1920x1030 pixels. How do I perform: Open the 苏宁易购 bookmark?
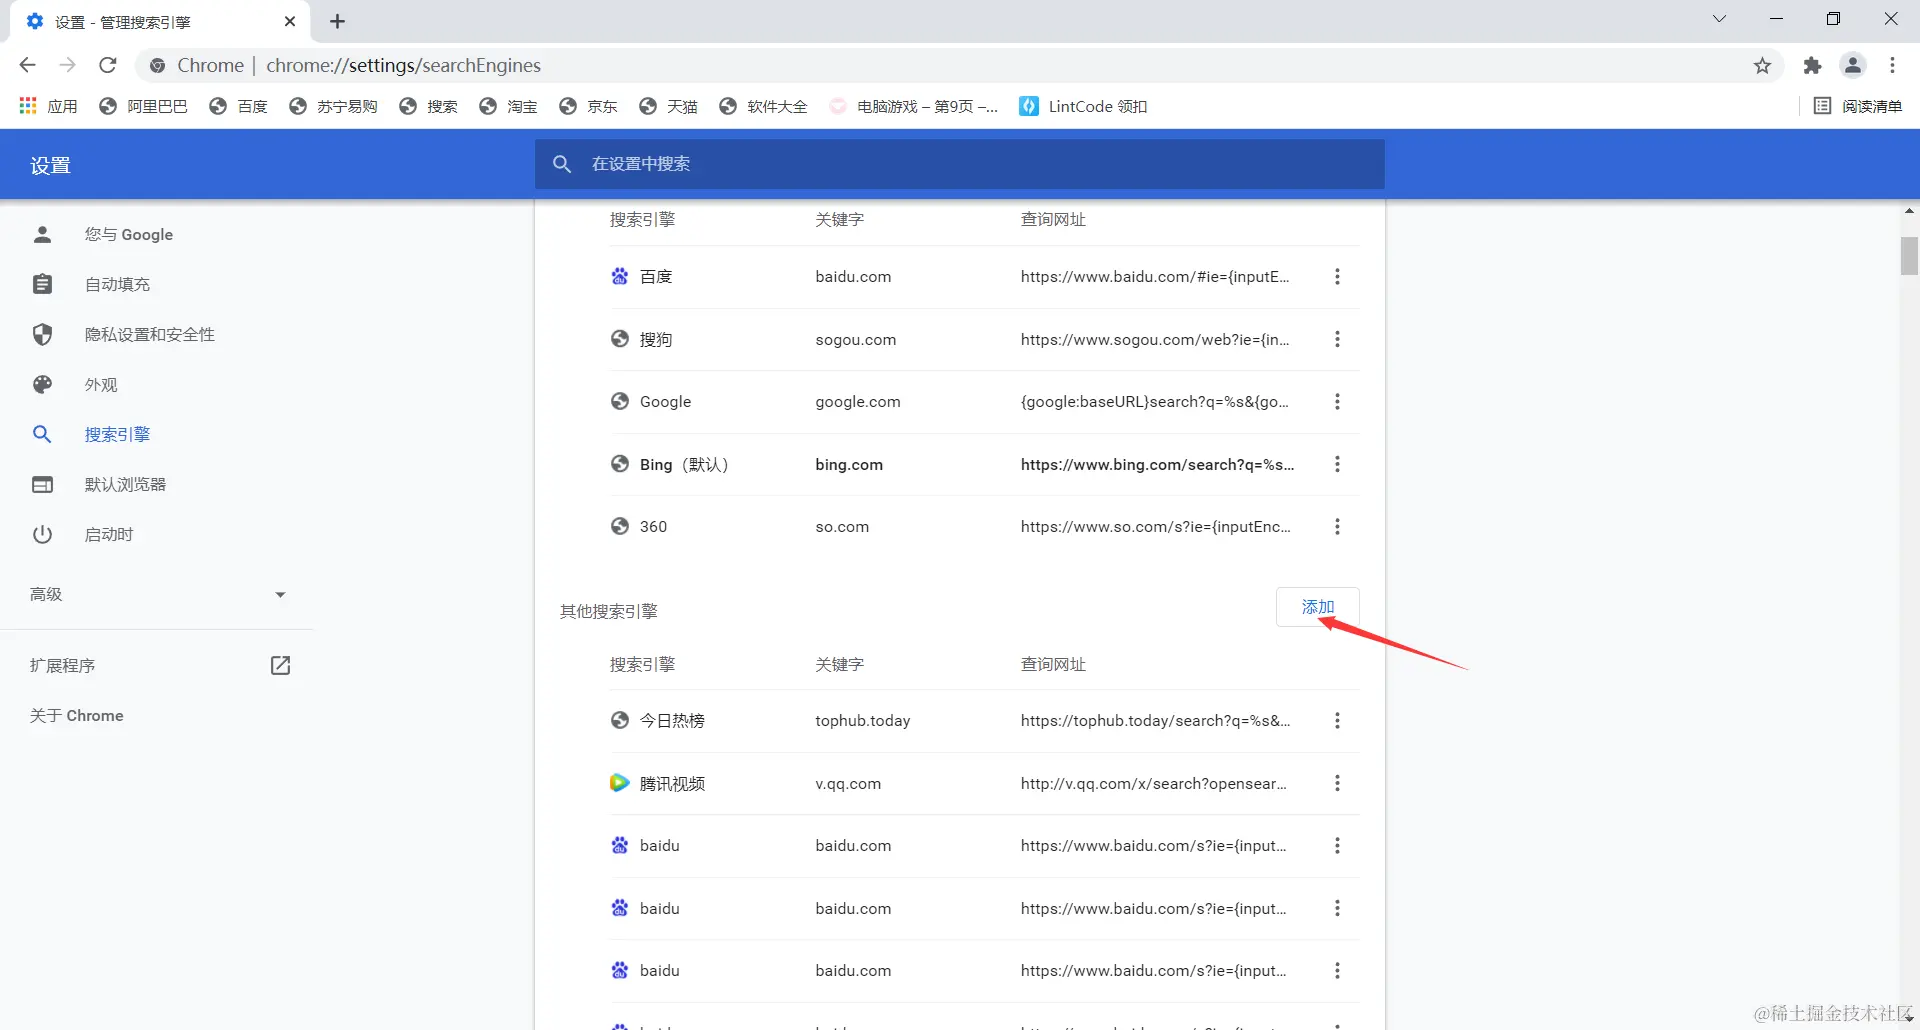[x=333, y=106]
